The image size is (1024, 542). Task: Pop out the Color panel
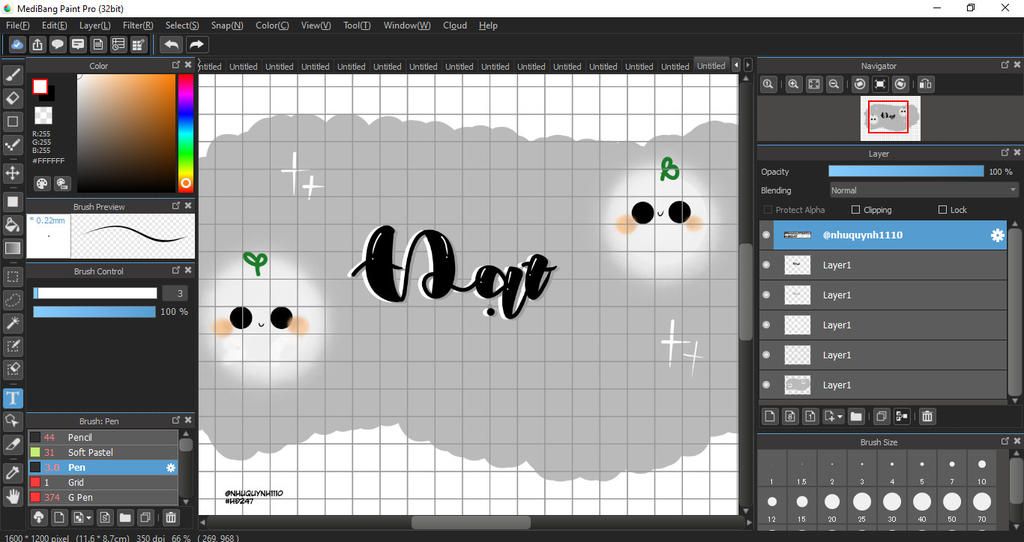click(176, 65)
